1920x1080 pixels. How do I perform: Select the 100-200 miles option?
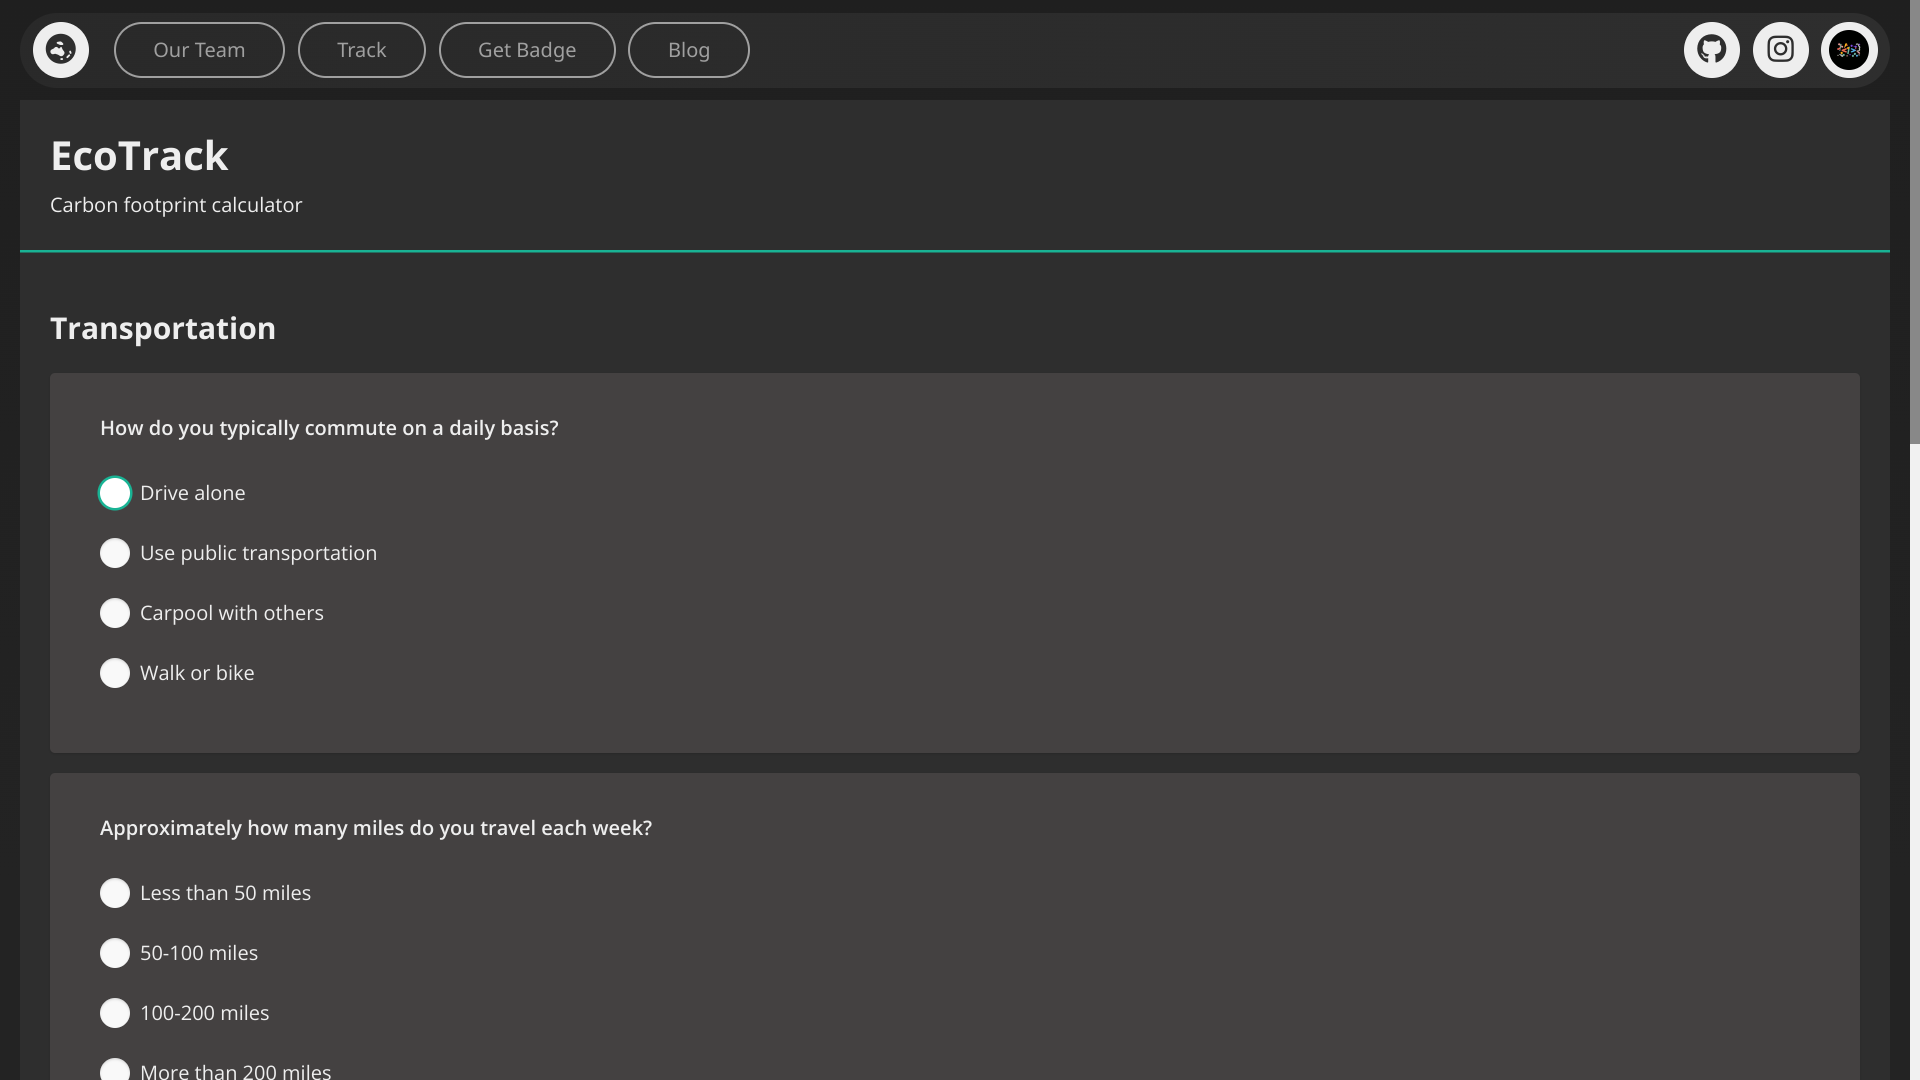click(115, 1013)
